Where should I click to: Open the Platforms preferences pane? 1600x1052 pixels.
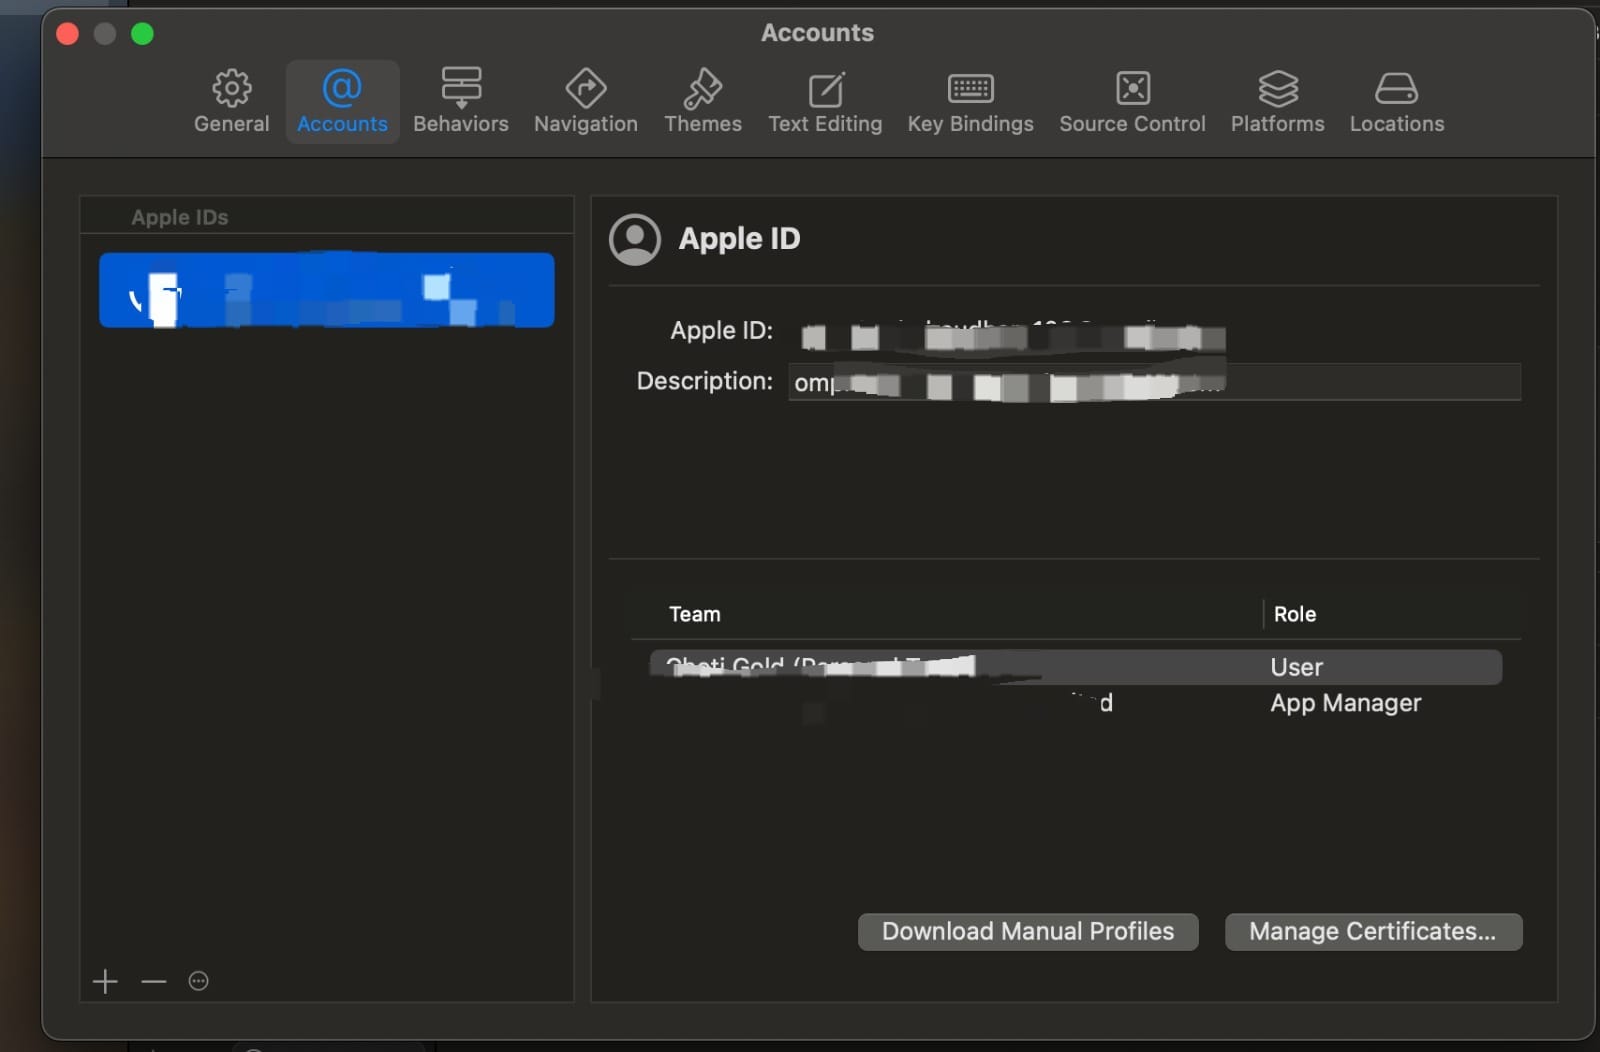[1277, 102]
